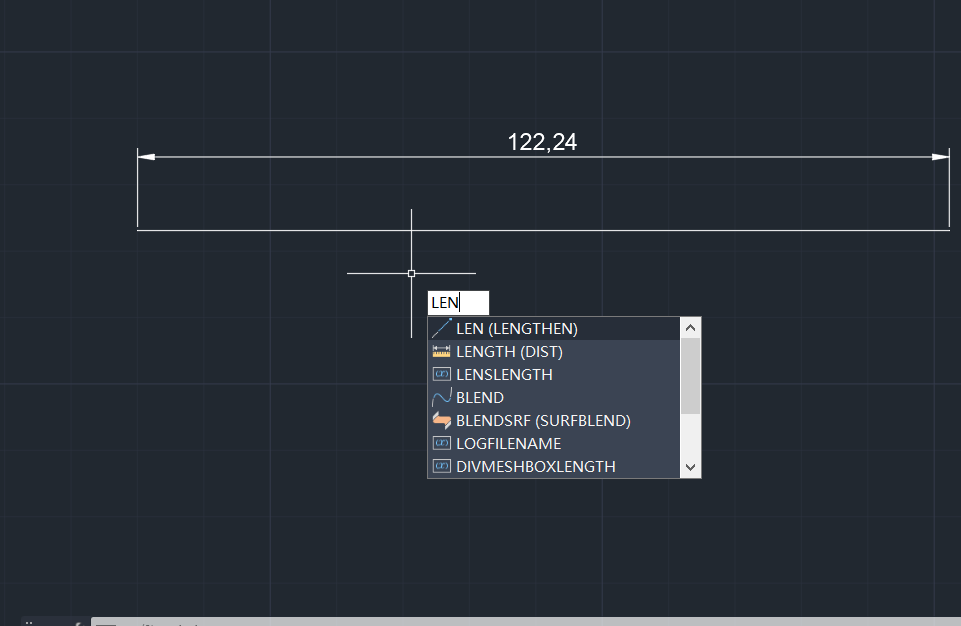The height and width of the screenshot is (626, 961).
Task: Click the left arrowhead of the dimension line
Action: click(x=147, y=157)
